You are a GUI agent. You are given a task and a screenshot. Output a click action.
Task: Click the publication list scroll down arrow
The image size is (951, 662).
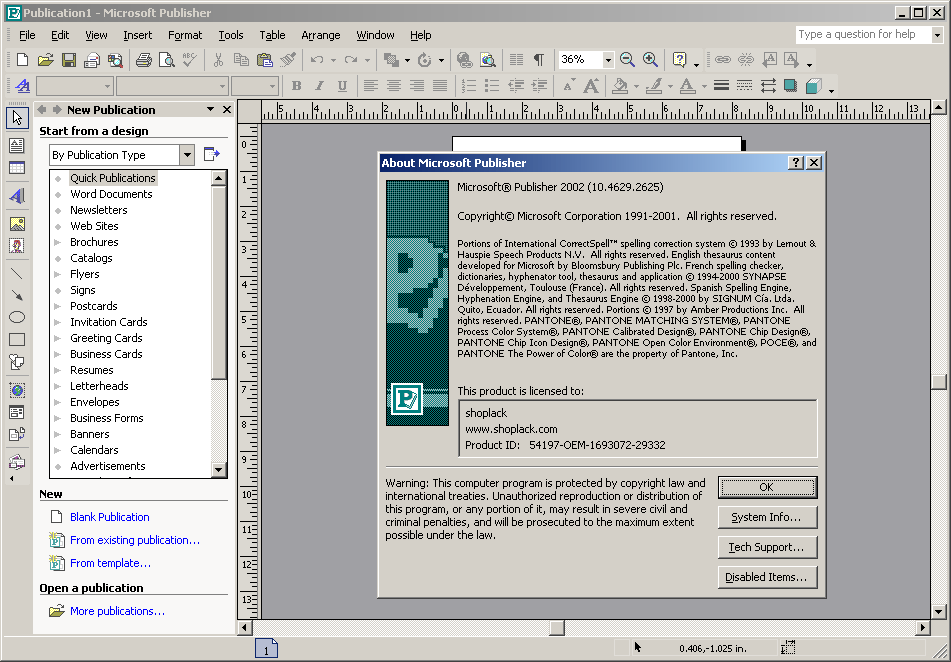pyautogui.click(x=219, y=469)
